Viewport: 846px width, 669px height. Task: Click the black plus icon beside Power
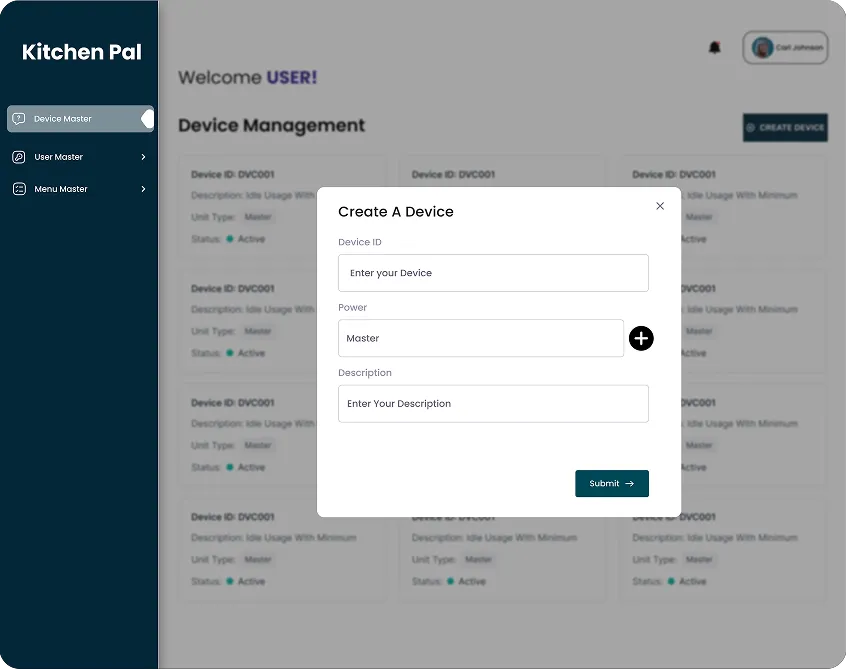(641, 338)
